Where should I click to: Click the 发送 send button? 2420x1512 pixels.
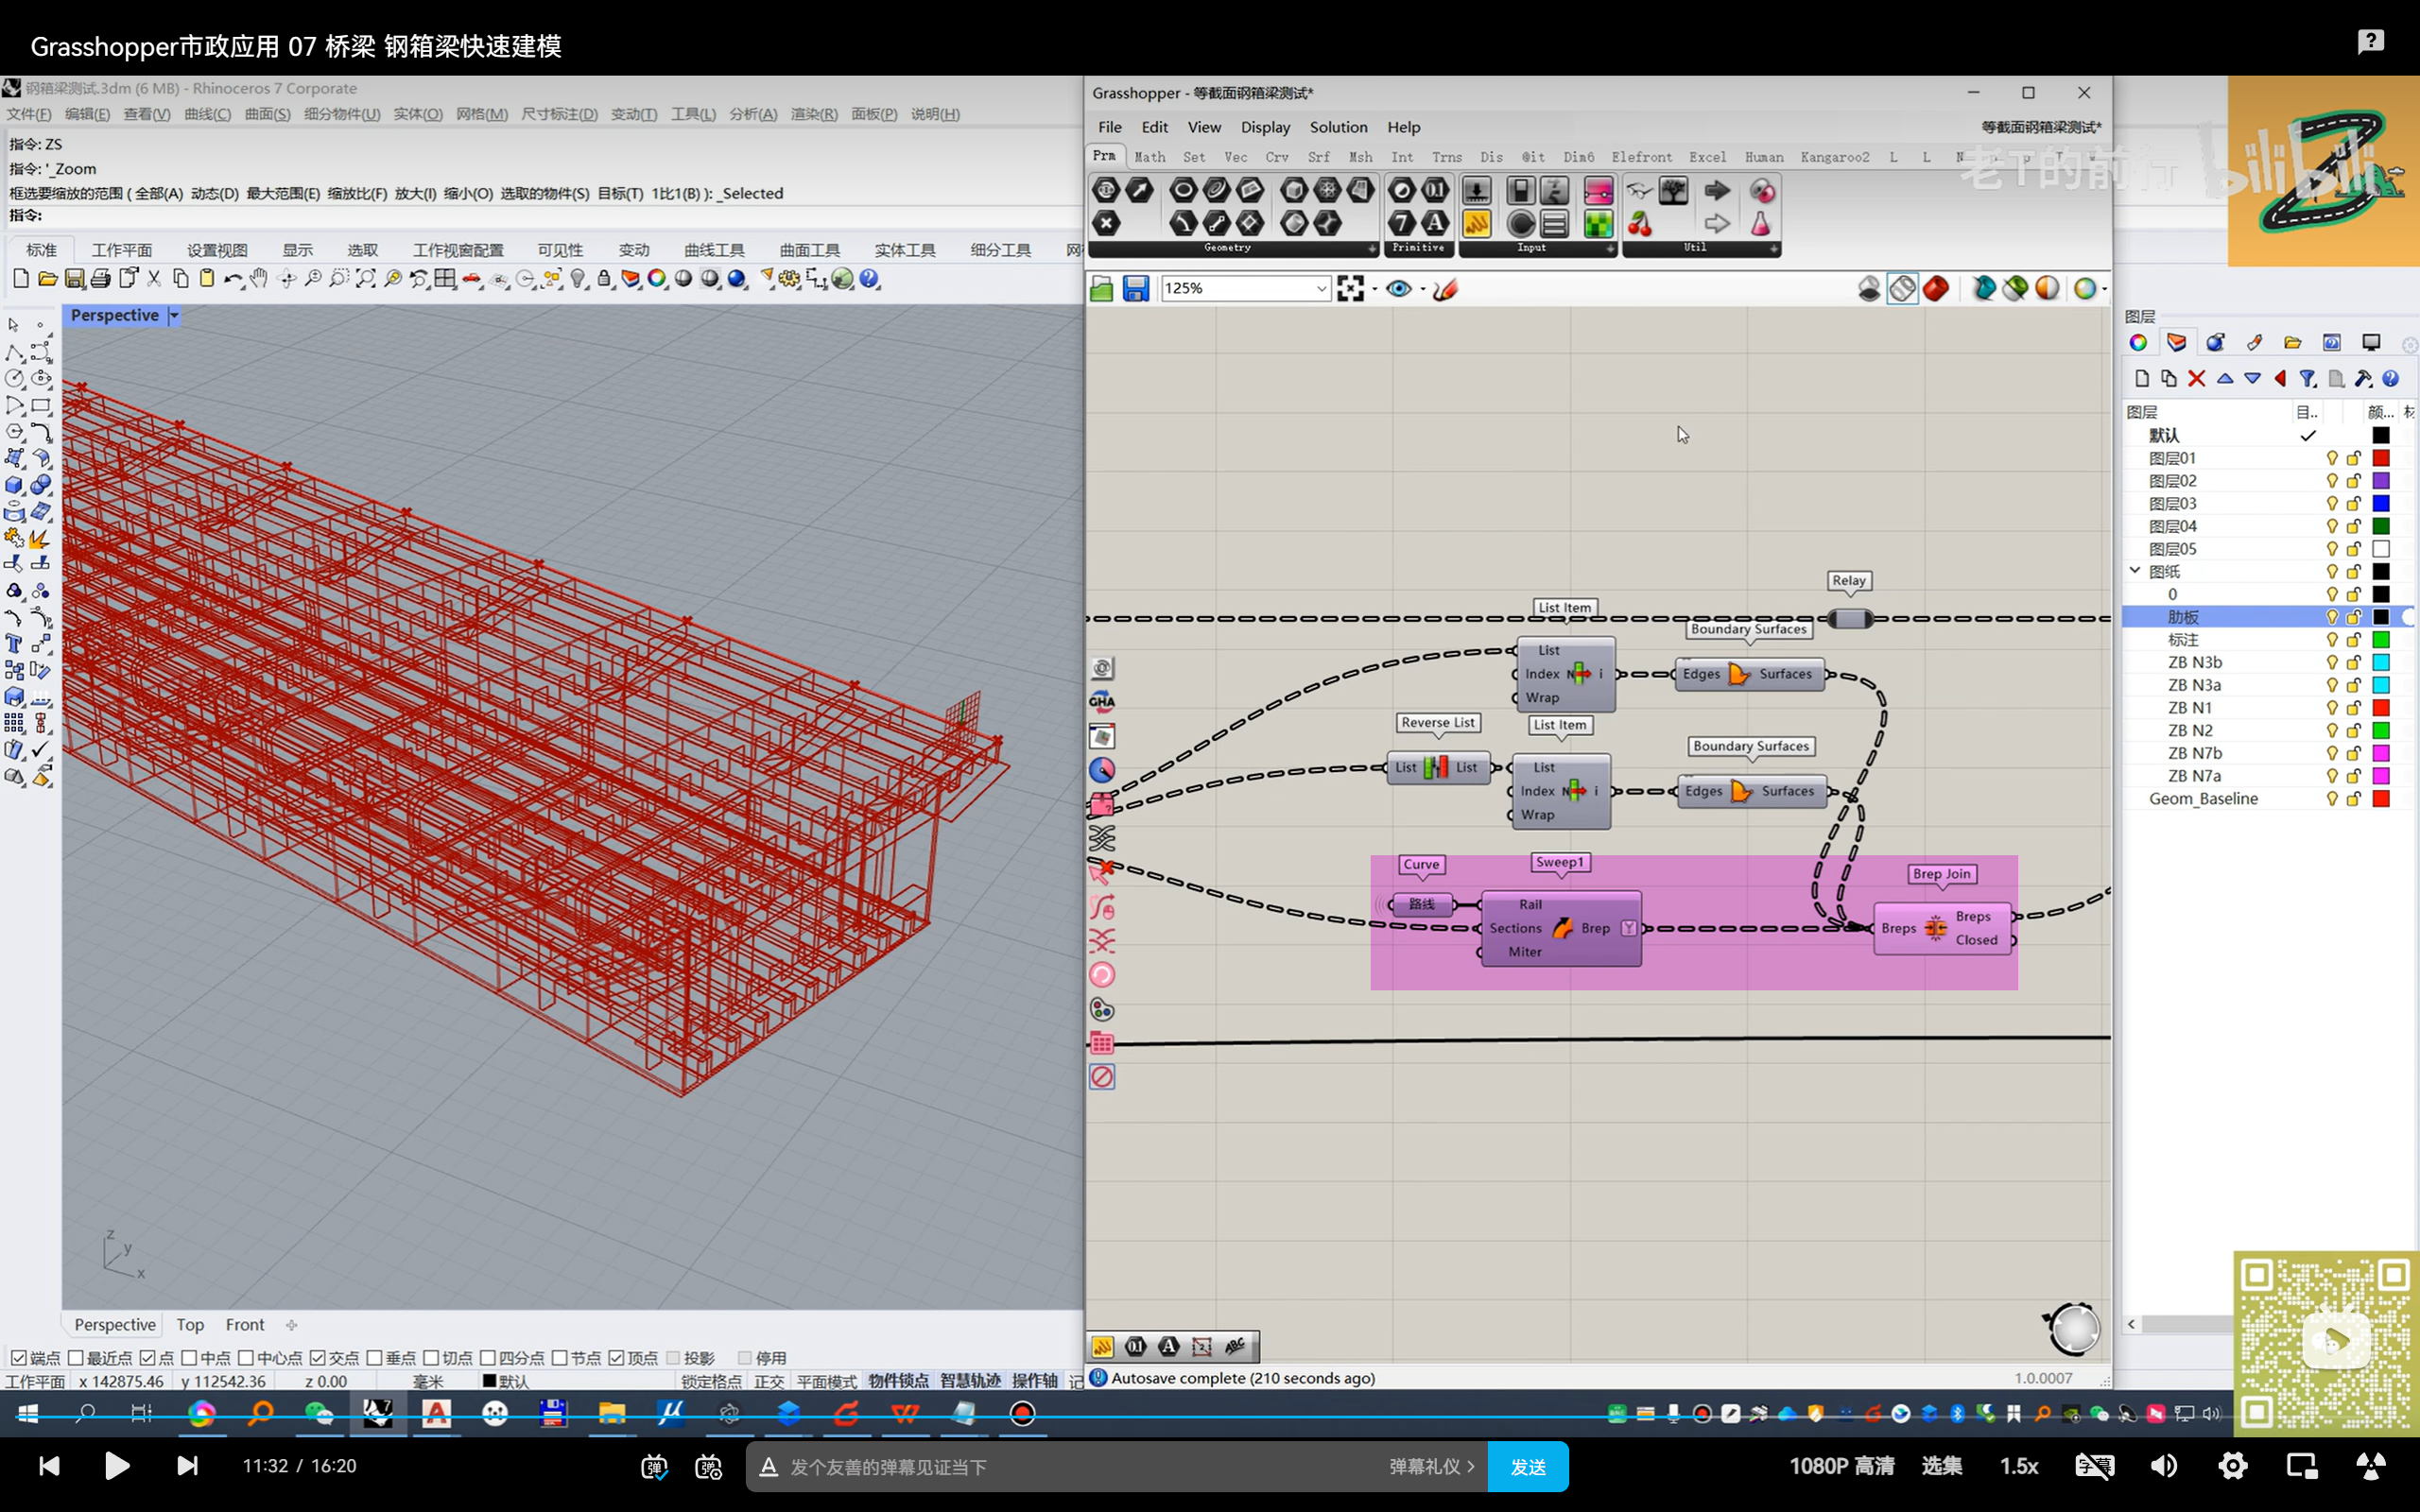pyautogui.click(x=1527, y=1466)
